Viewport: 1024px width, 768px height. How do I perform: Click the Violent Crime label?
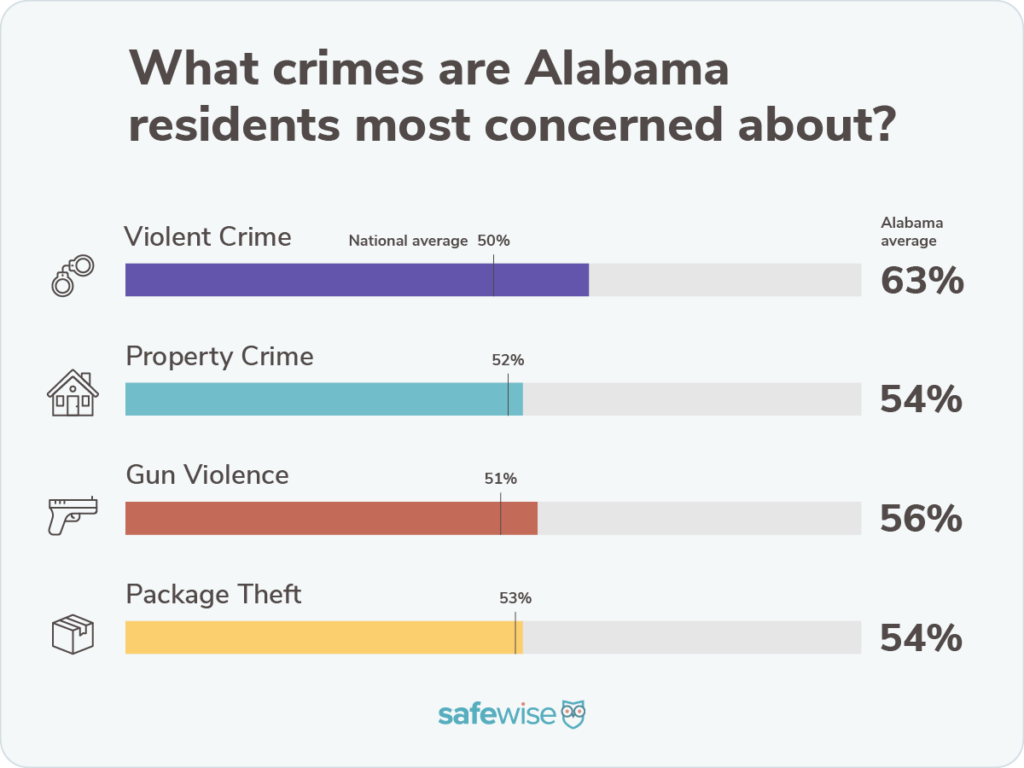[x=208, y=237]
